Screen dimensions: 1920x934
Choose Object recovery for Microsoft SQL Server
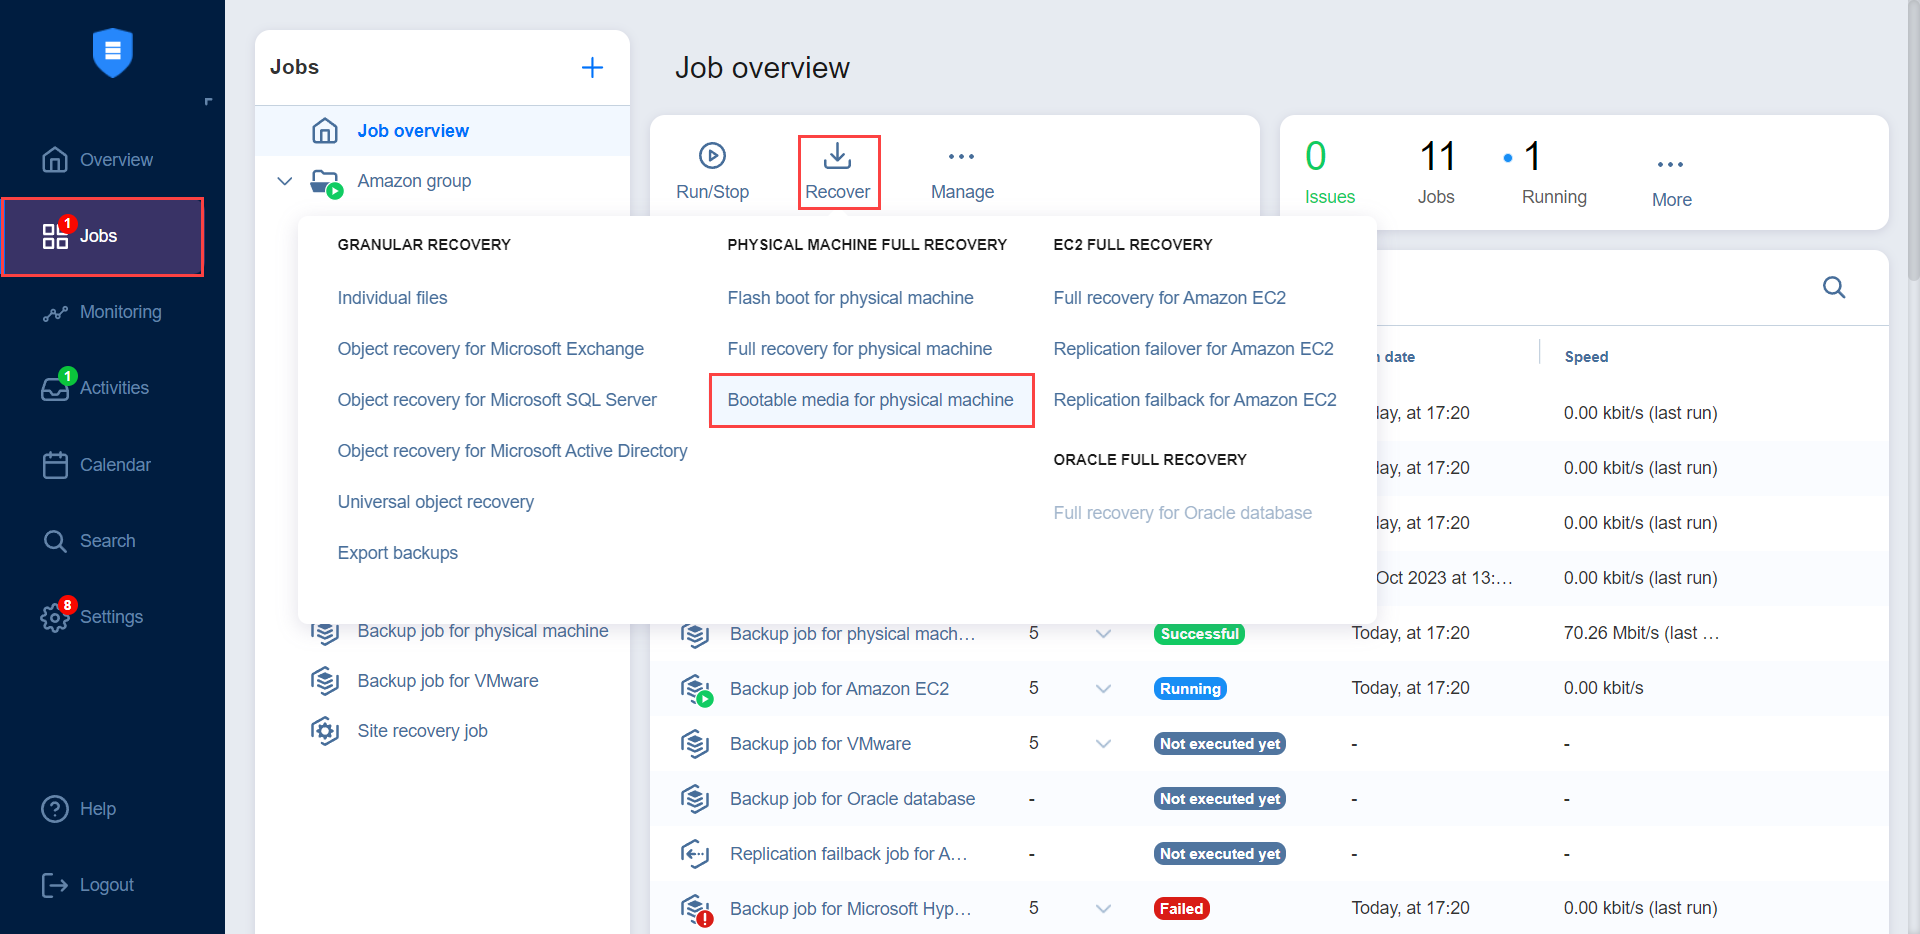(x=497, y=400)
